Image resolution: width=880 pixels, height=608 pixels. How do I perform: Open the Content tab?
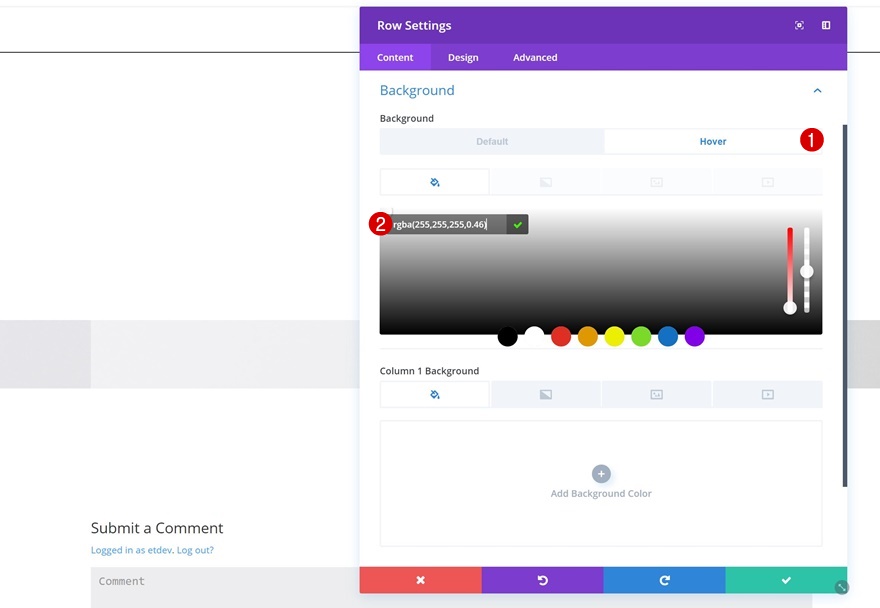pos(395,57)
